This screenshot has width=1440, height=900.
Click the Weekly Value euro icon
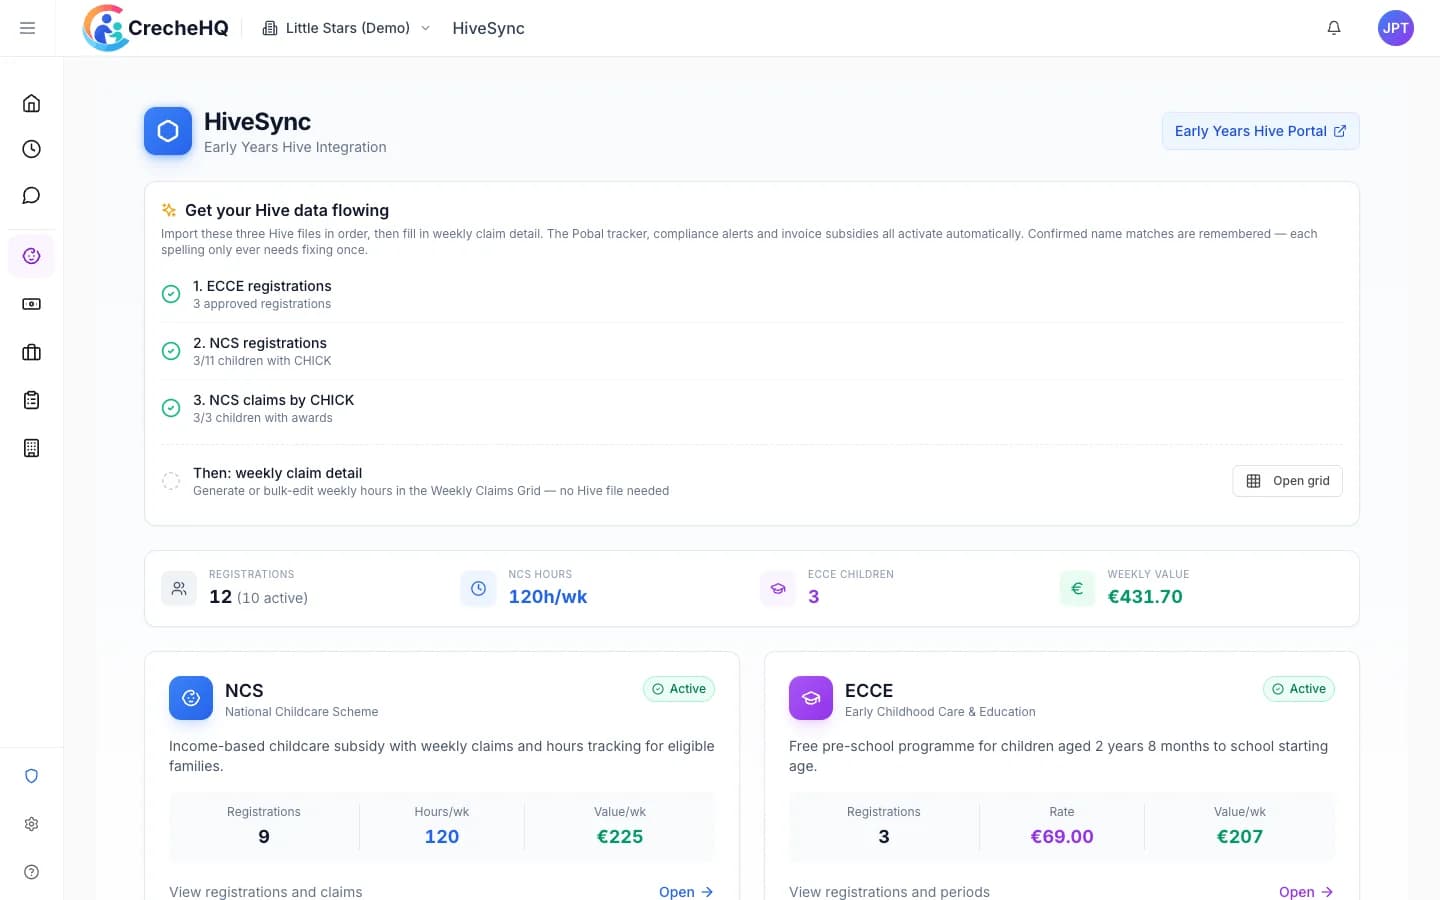(1077, 588)
